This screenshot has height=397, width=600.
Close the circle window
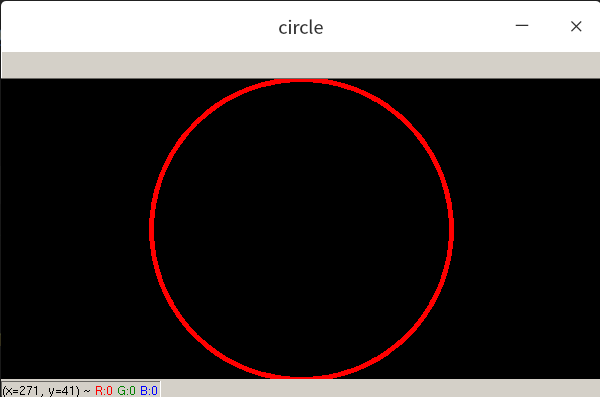[x=576, y=26]
